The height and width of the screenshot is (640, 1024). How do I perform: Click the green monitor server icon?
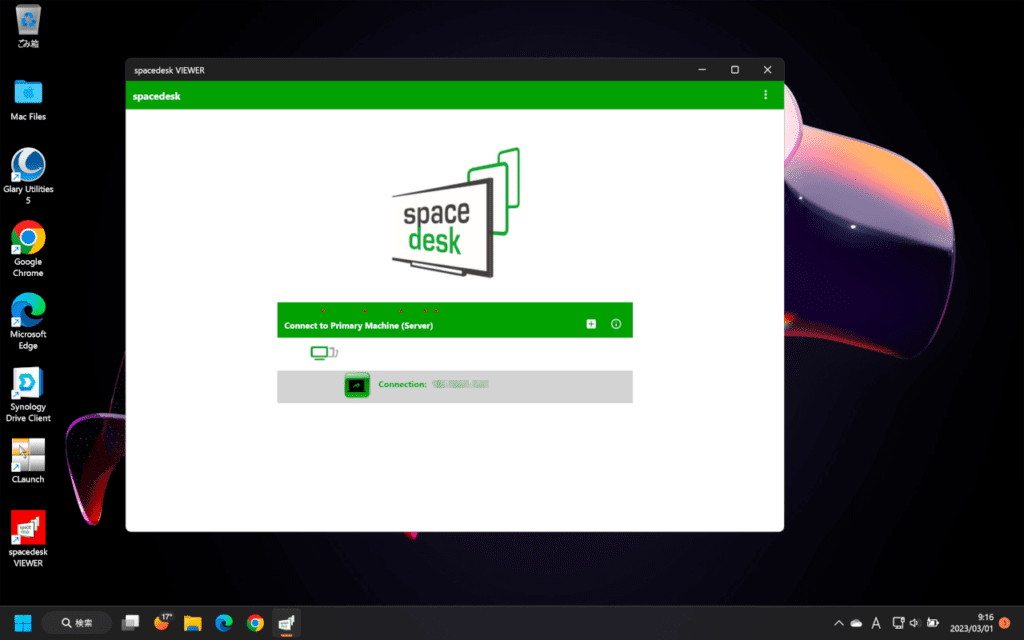pos(323,353)
